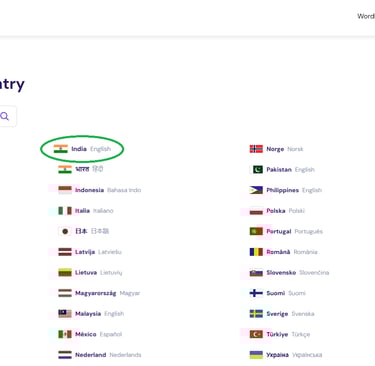Select Magyarország Magyar

[99, 293]
